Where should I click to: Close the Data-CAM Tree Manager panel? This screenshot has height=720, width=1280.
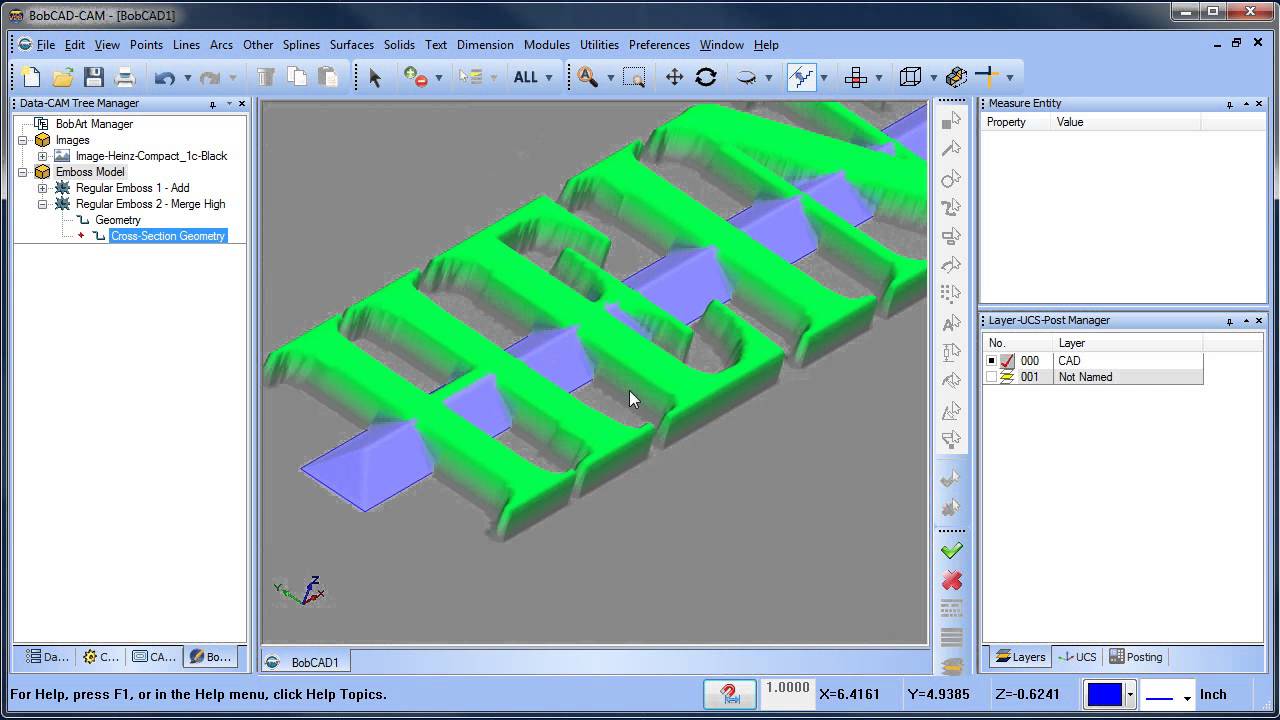(241, 104)
